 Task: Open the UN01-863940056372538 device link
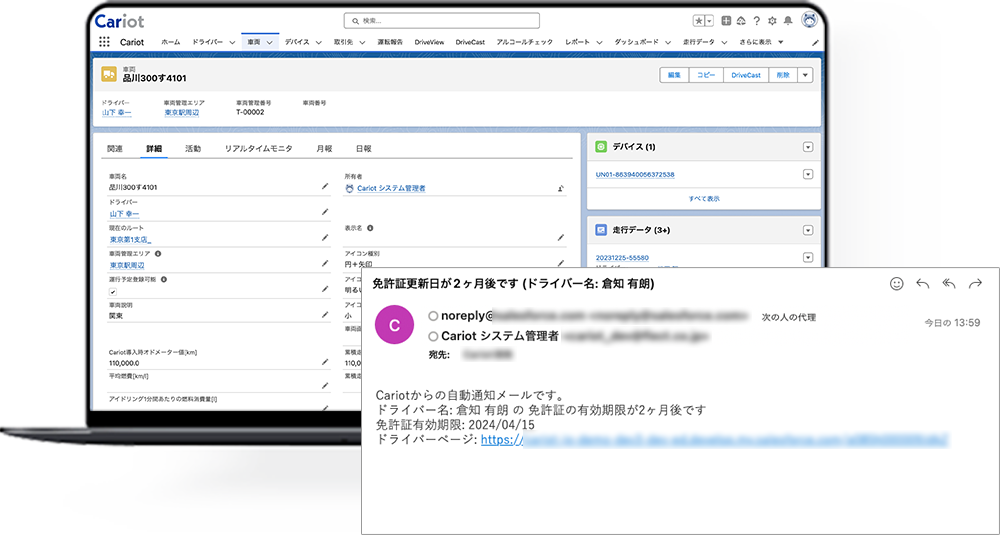tap(635, 175)
